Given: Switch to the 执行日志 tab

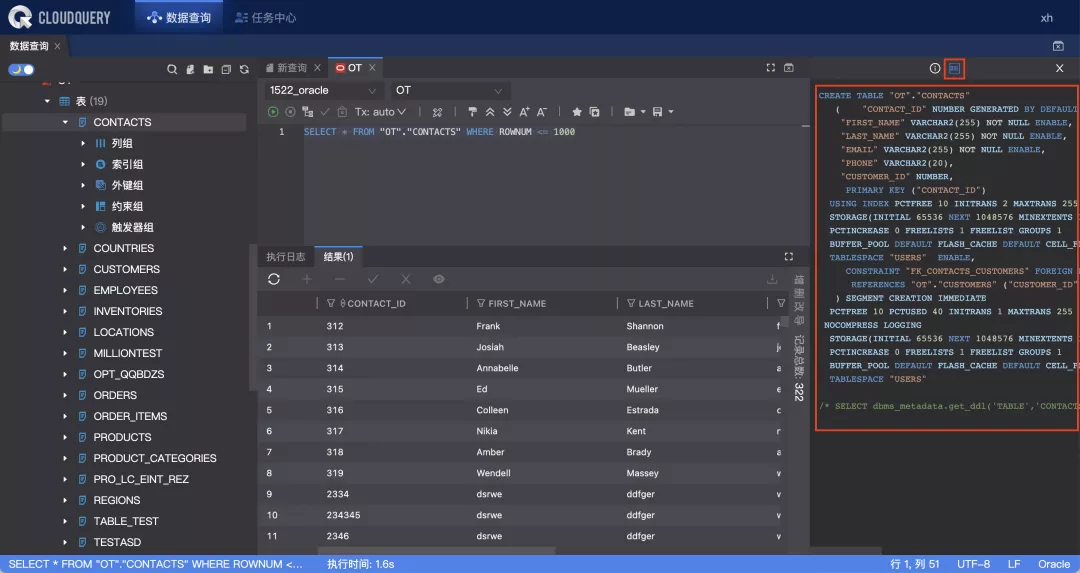Looking at the screenshot, I should [x=285, y=257].
